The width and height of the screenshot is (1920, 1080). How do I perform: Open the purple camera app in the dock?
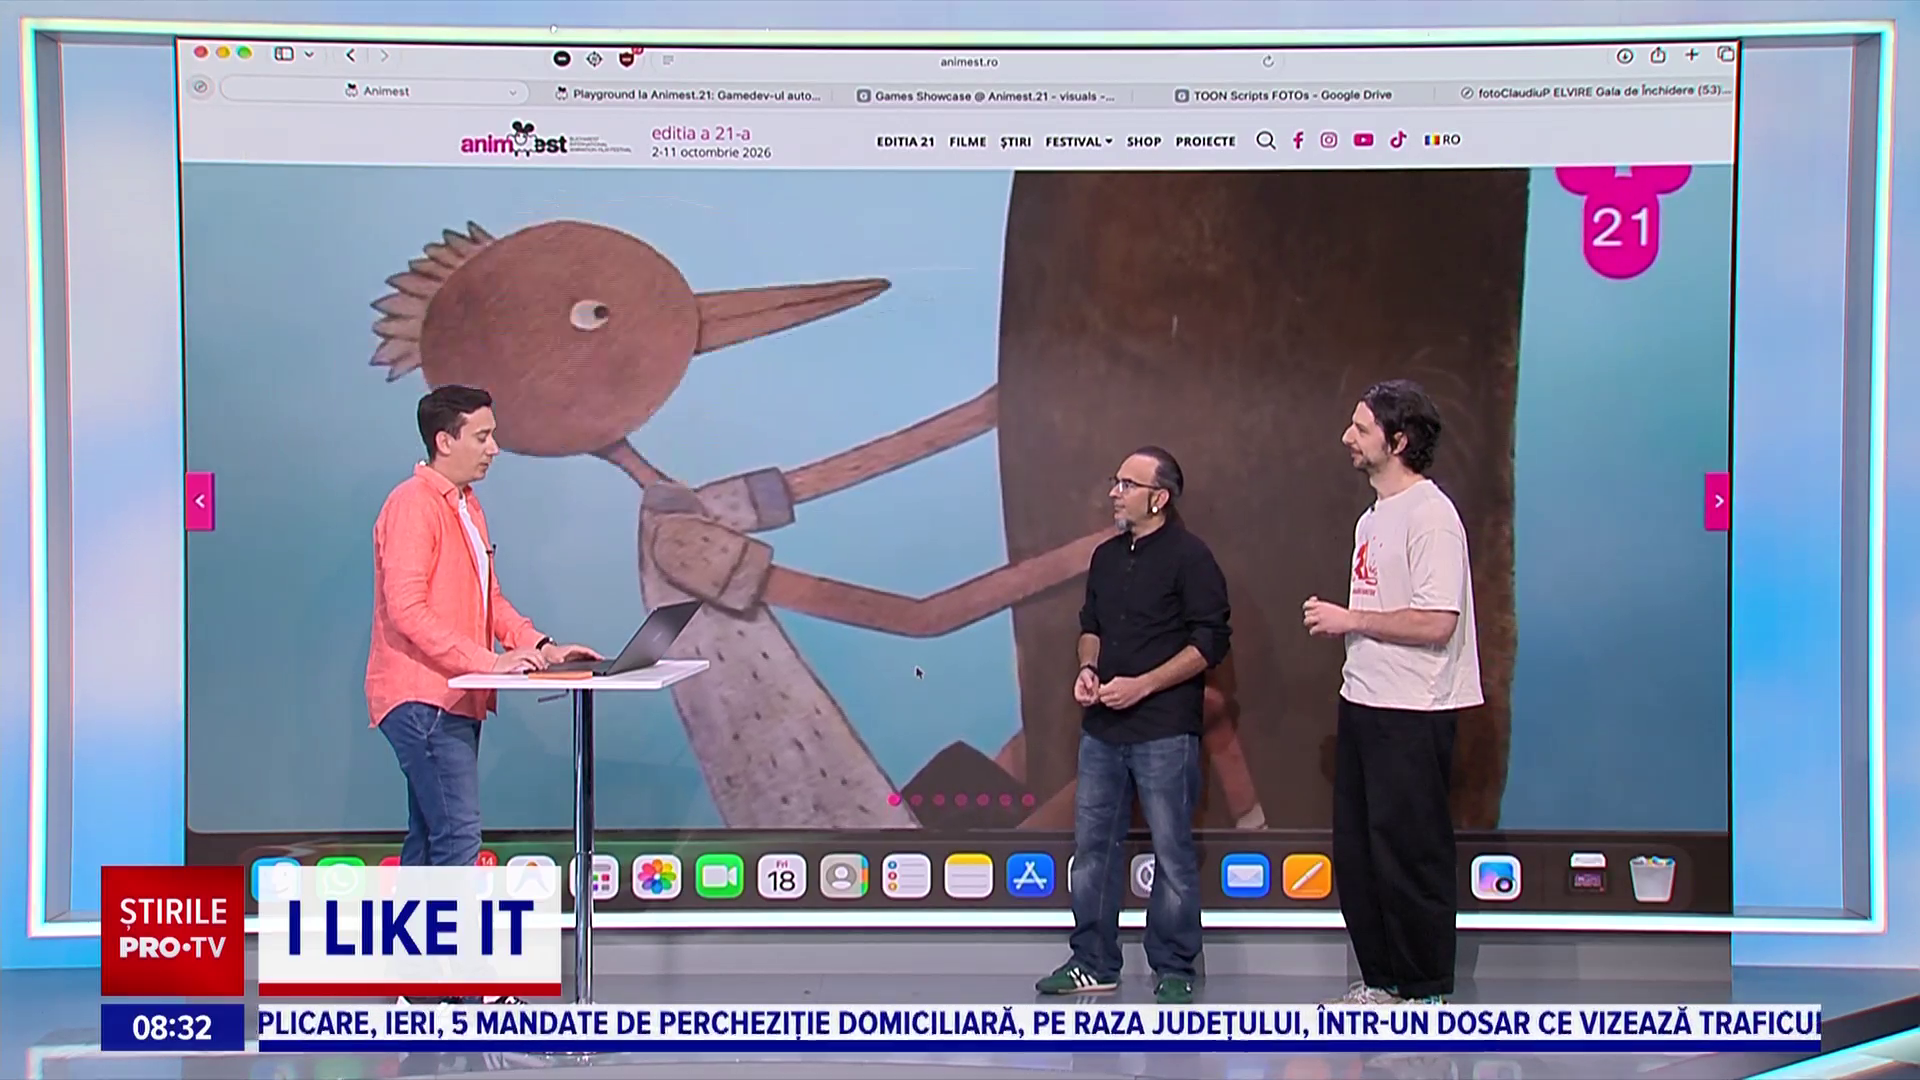point(1496,878)
